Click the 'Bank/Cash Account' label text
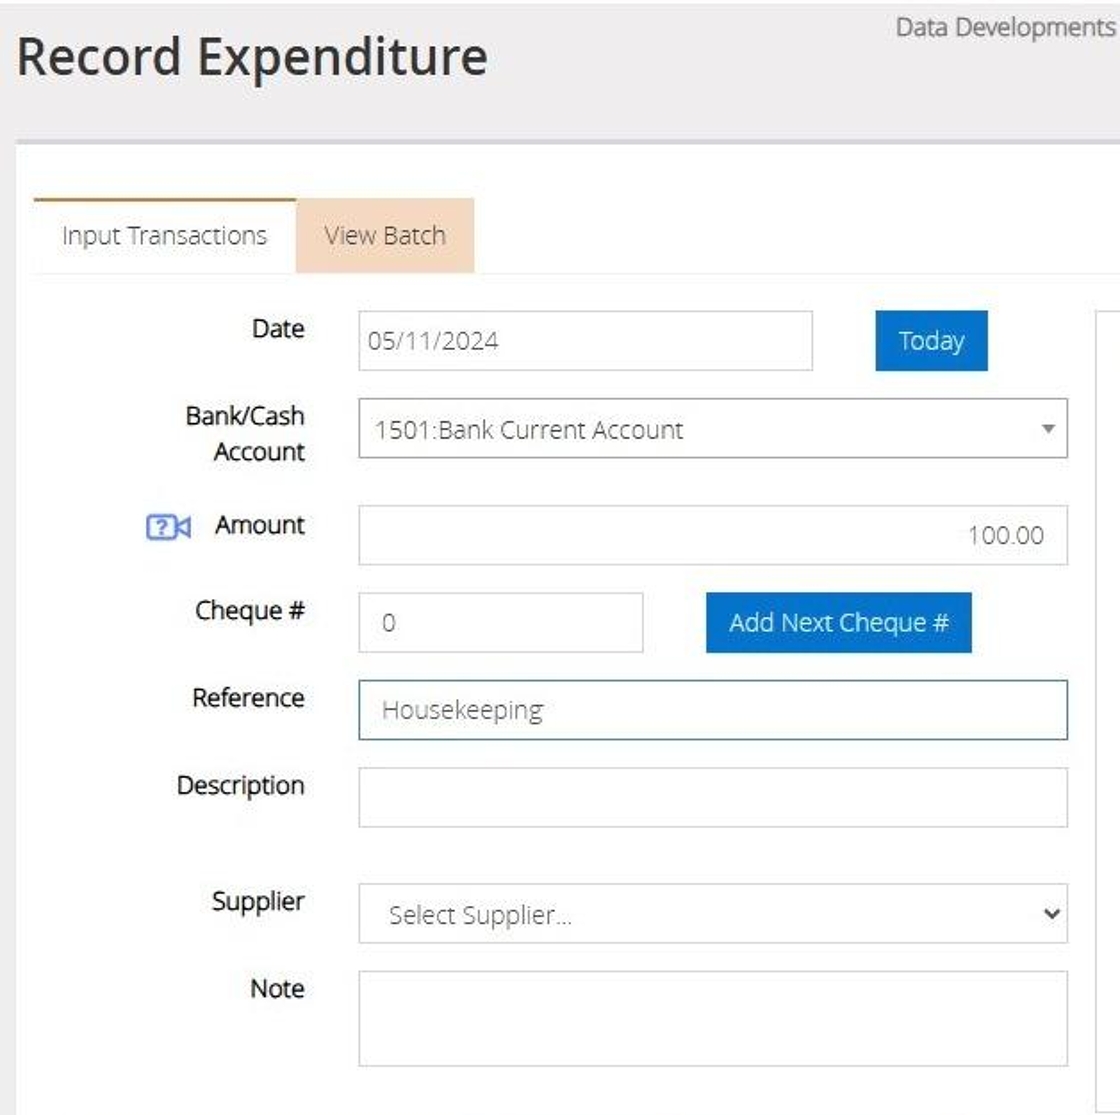This screenshot has height=1115, width=1120. click(x=246, y=433)
